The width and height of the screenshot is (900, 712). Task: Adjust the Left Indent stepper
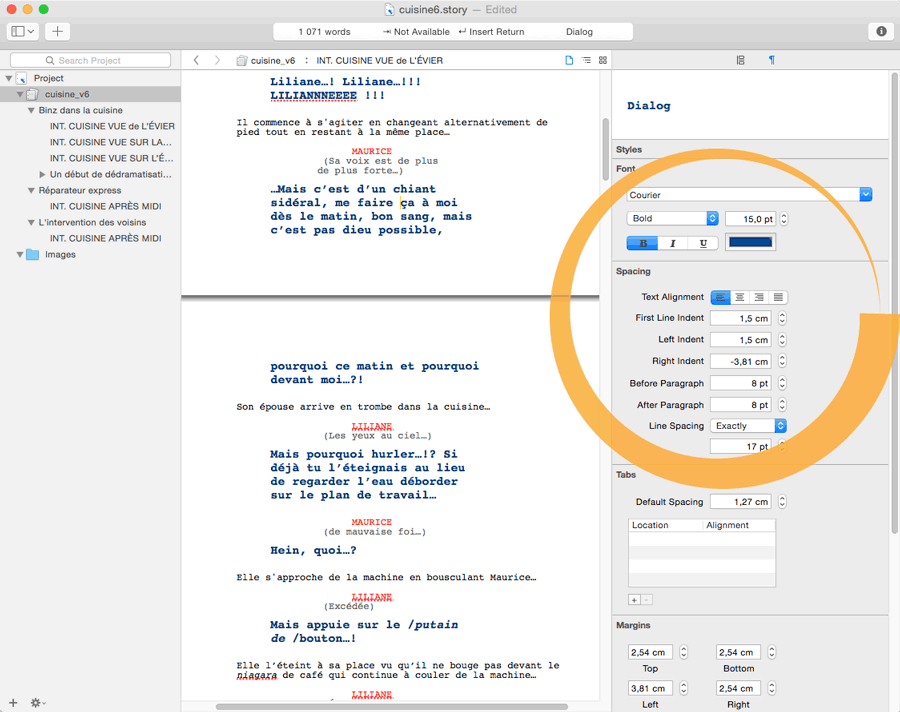[x=782, y=340]
